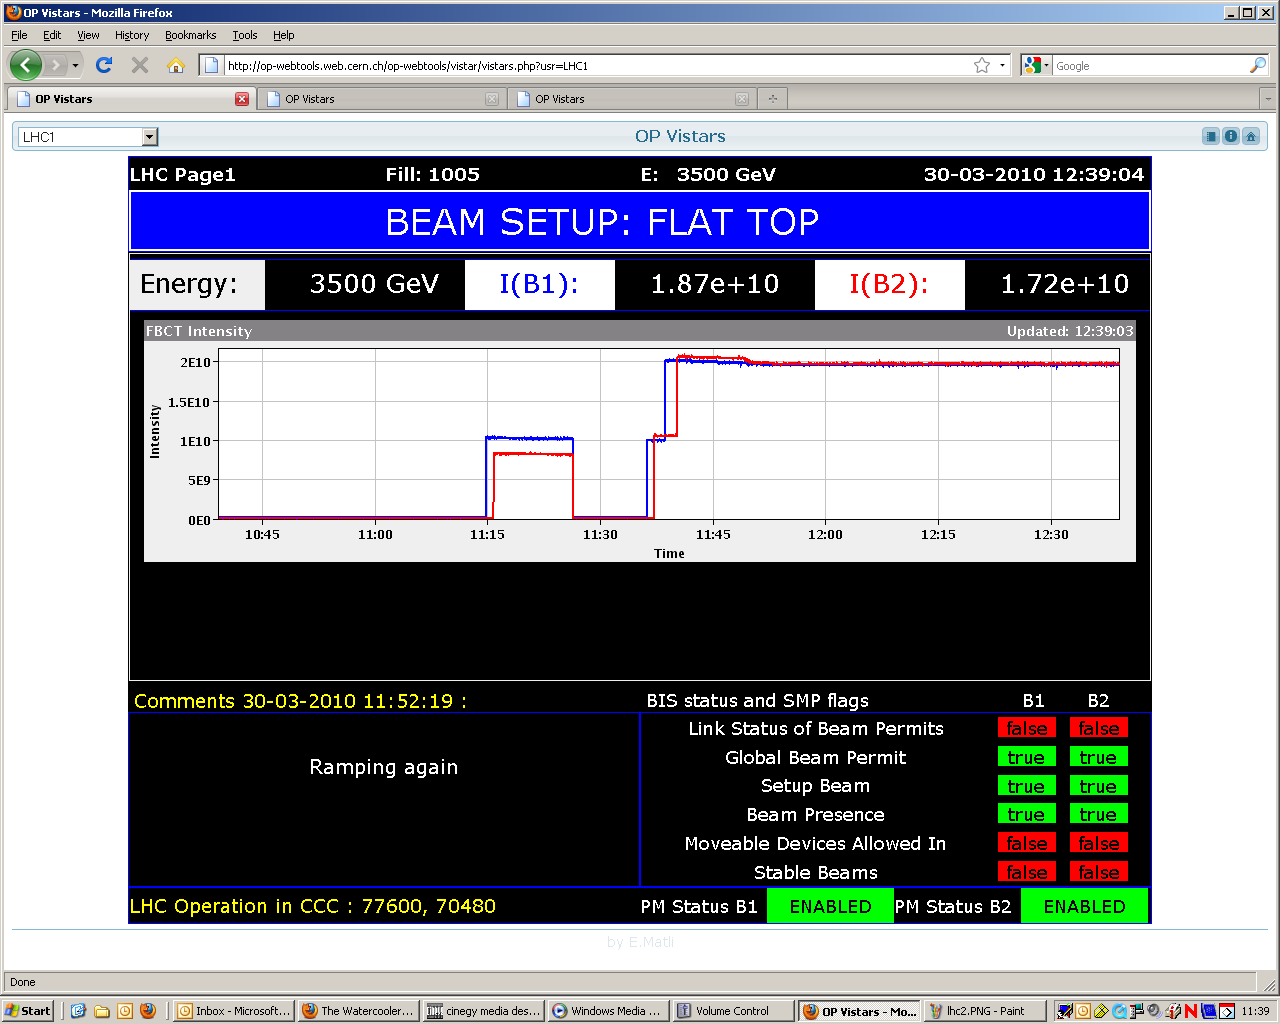The height and width of the screenshot is (1024, 1280).
Task: Open Volume Control from the taskbar
Action: 732,1011
